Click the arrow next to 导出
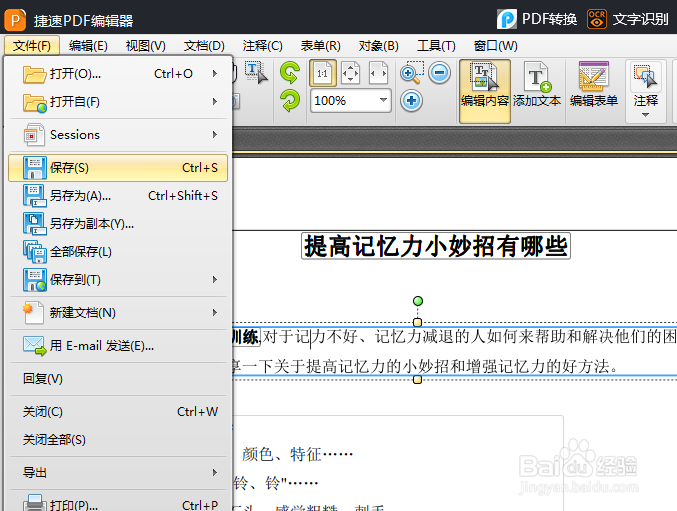The image size is (677, 511). pos(215,473)
